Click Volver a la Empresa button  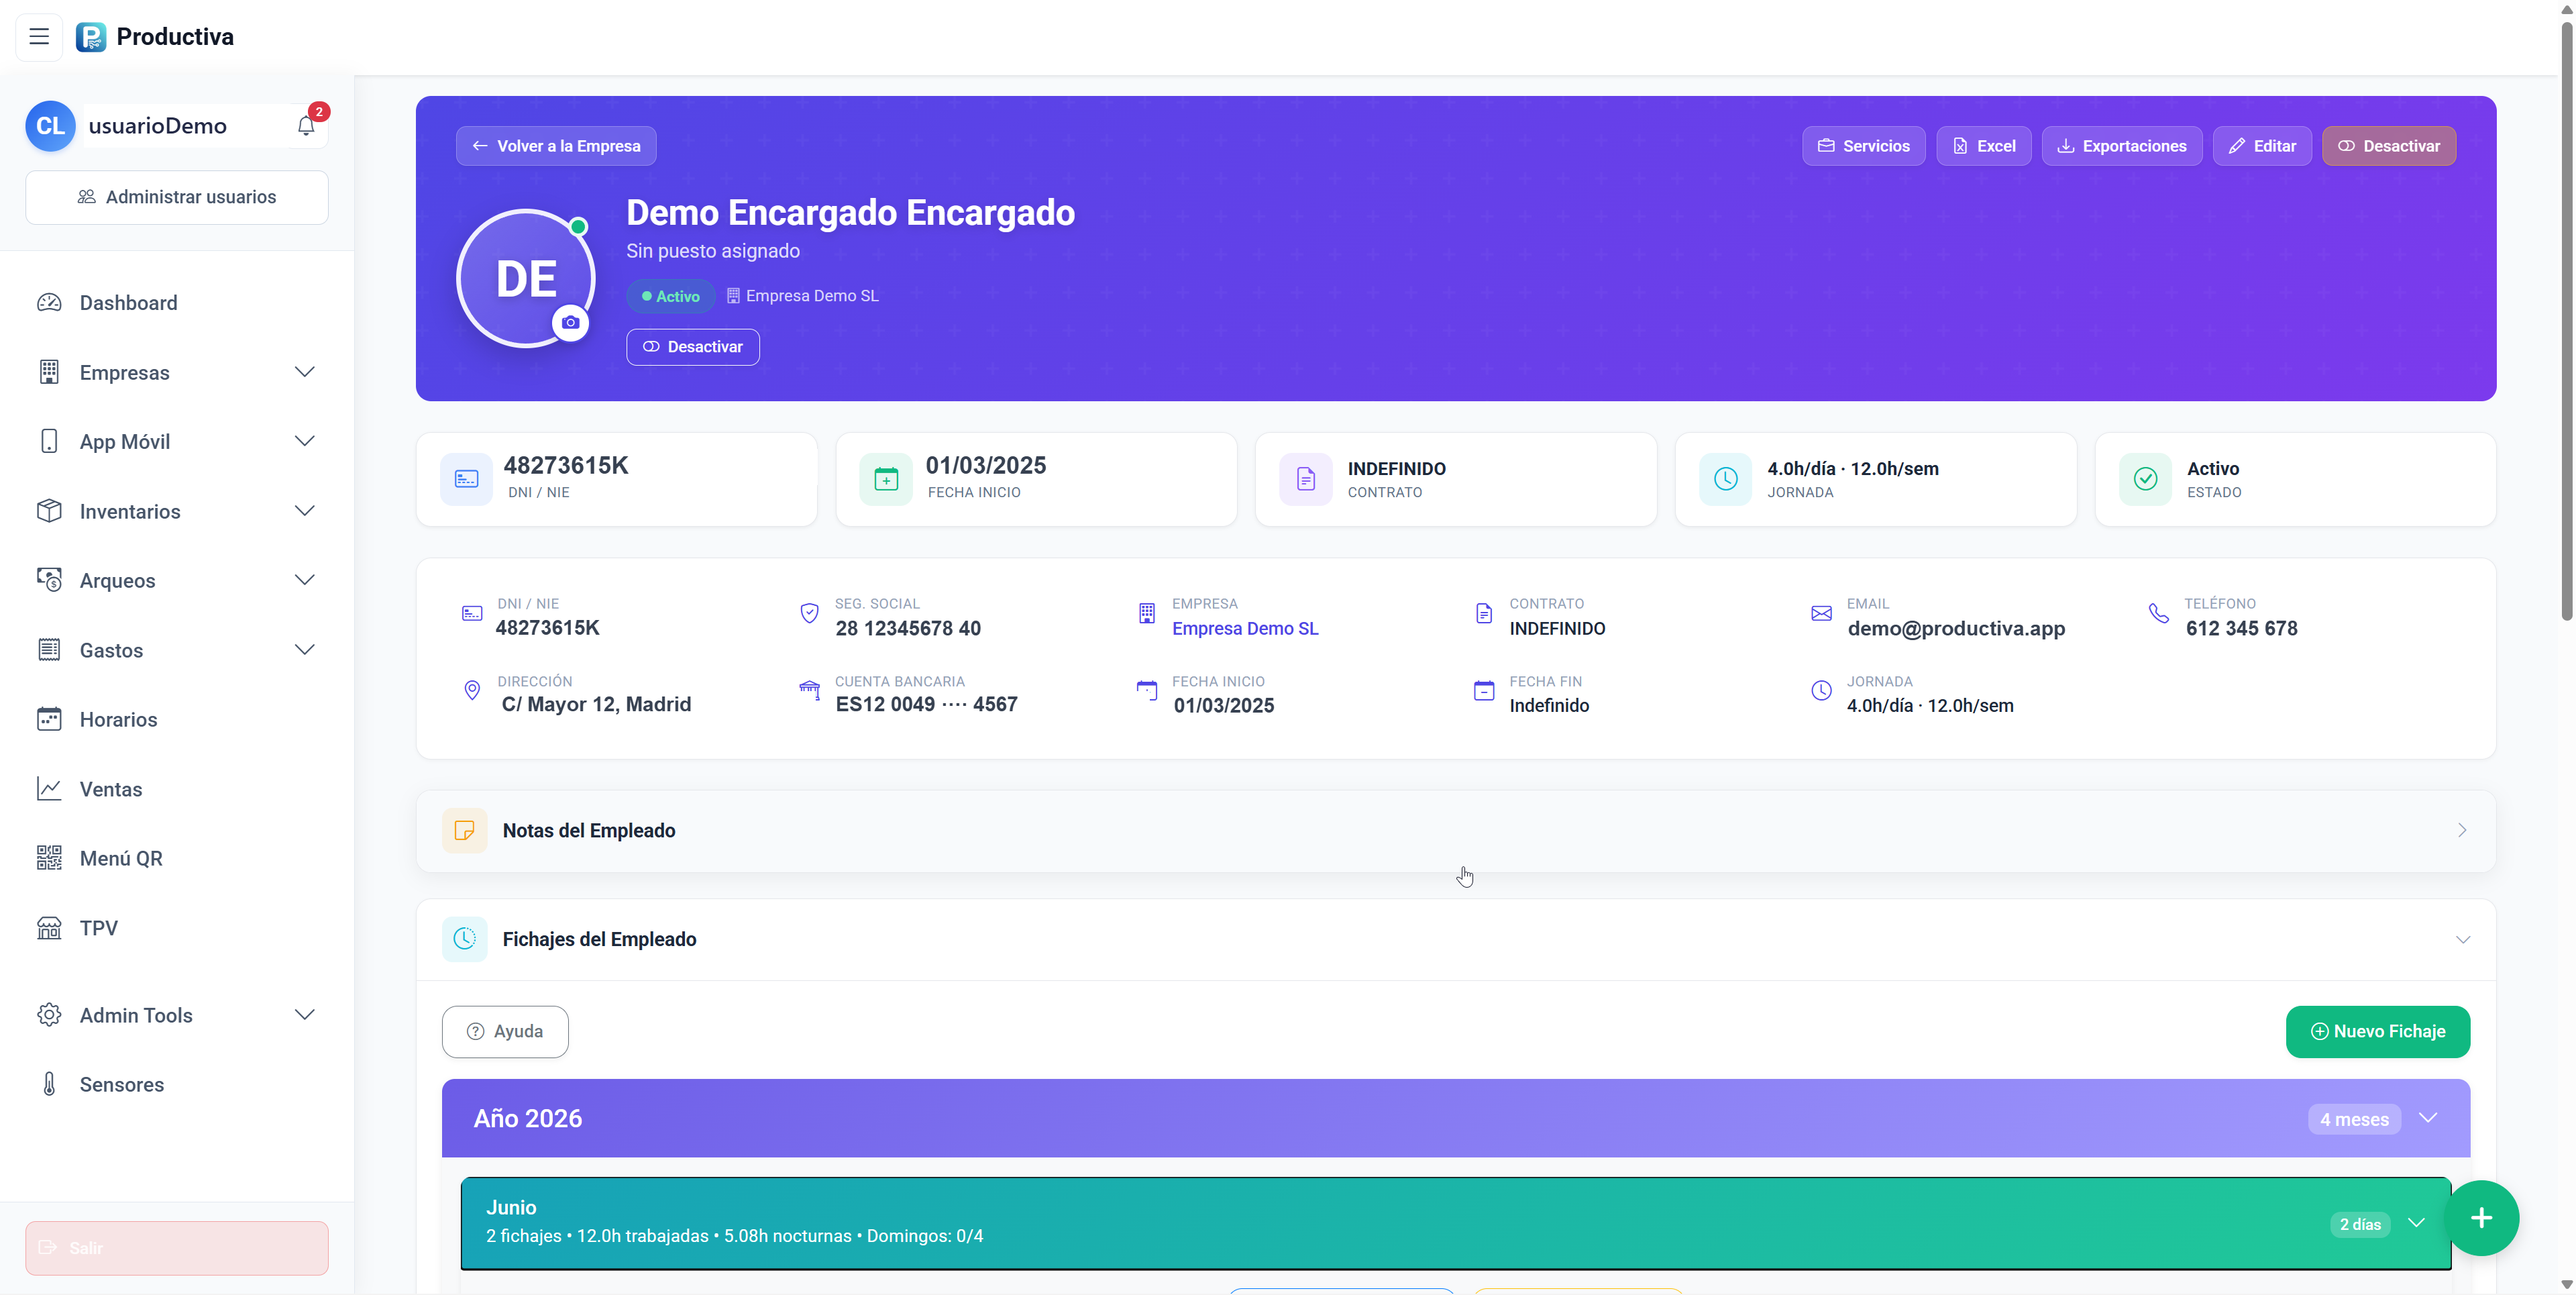pyautogui.click(x=556, y=146)
